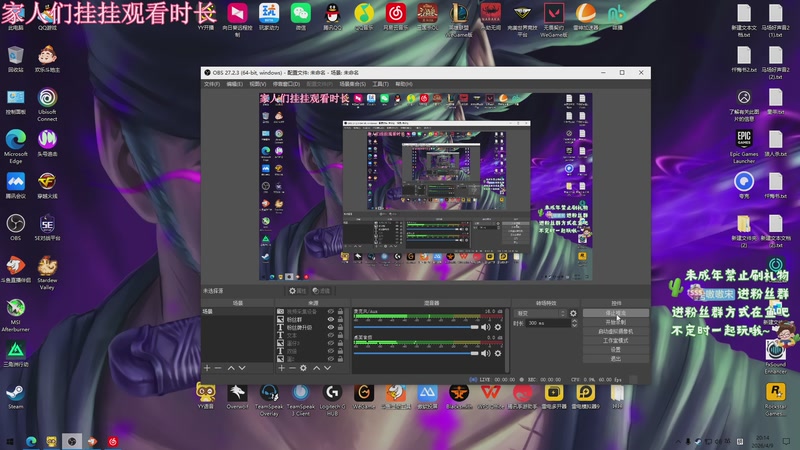Move selected scene up with arrow
This screenshot has height=450, width=800.
pos(231,368)
